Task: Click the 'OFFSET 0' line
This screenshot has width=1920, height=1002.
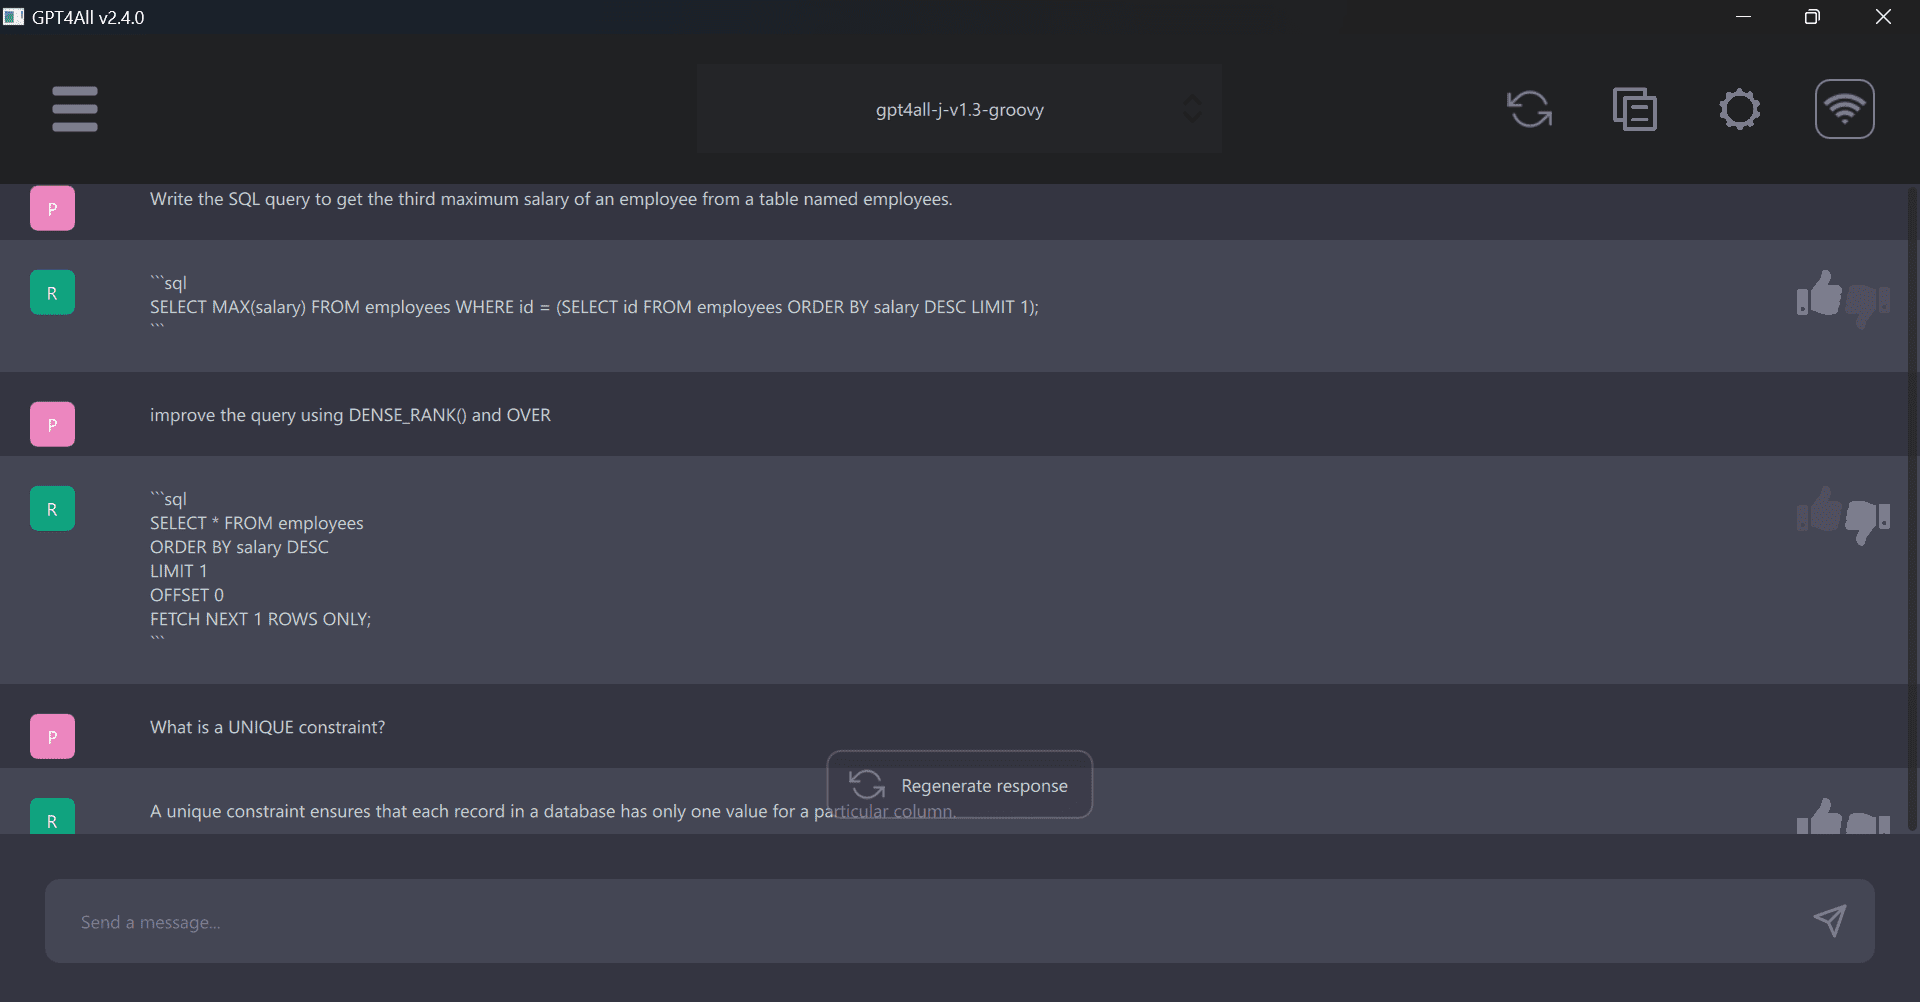Action: pos(187,595)
